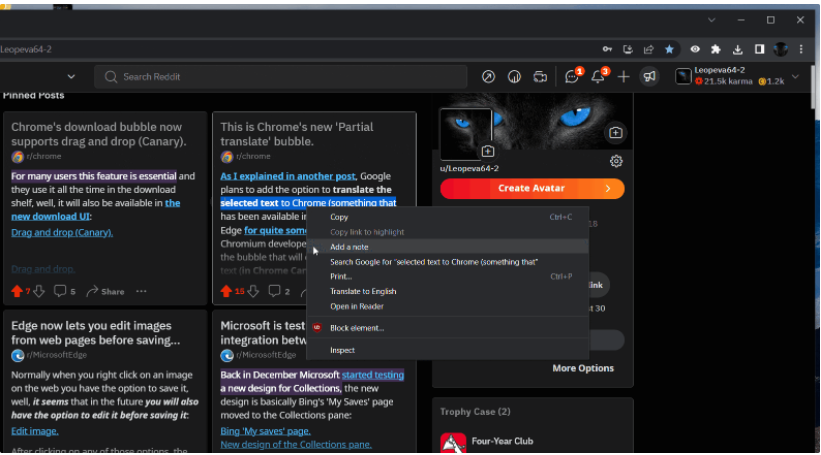Share the download bubble post
The width and height of the screenshot is (821, 455).
coord(105,291)
